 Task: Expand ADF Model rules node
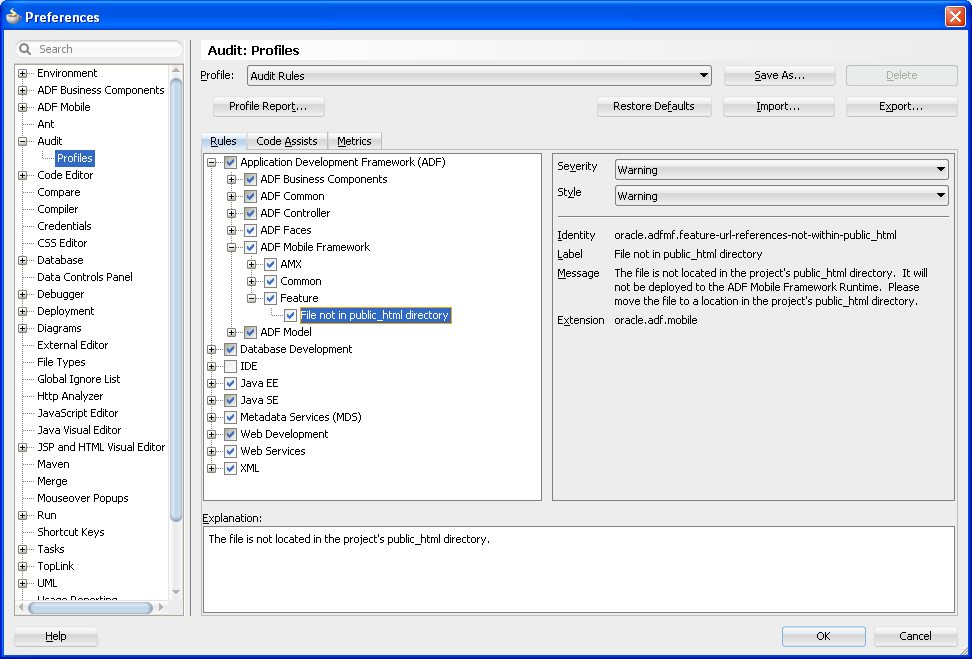(x=231, y=332)
